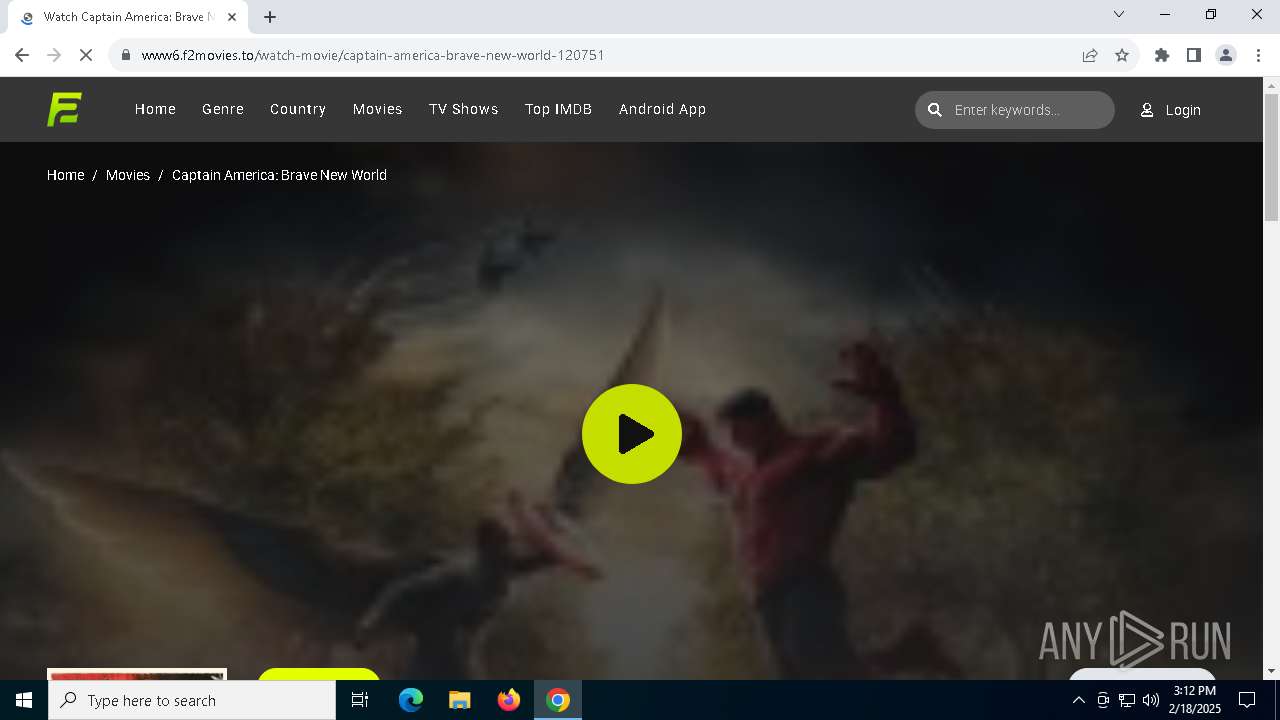The width and height of the screenshot is (1280, 720).
Task: Open taskbar clock and date
Action: (1194, 700)
